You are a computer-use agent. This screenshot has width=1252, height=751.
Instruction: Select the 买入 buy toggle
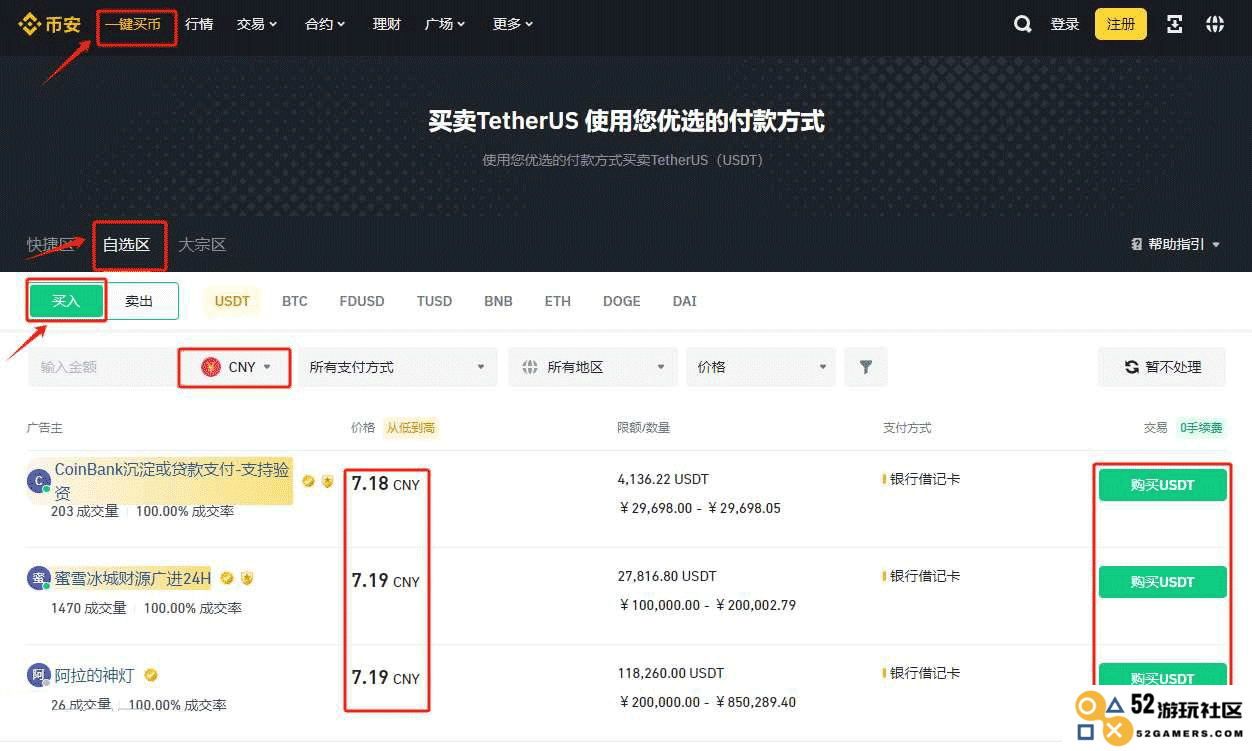66,301
